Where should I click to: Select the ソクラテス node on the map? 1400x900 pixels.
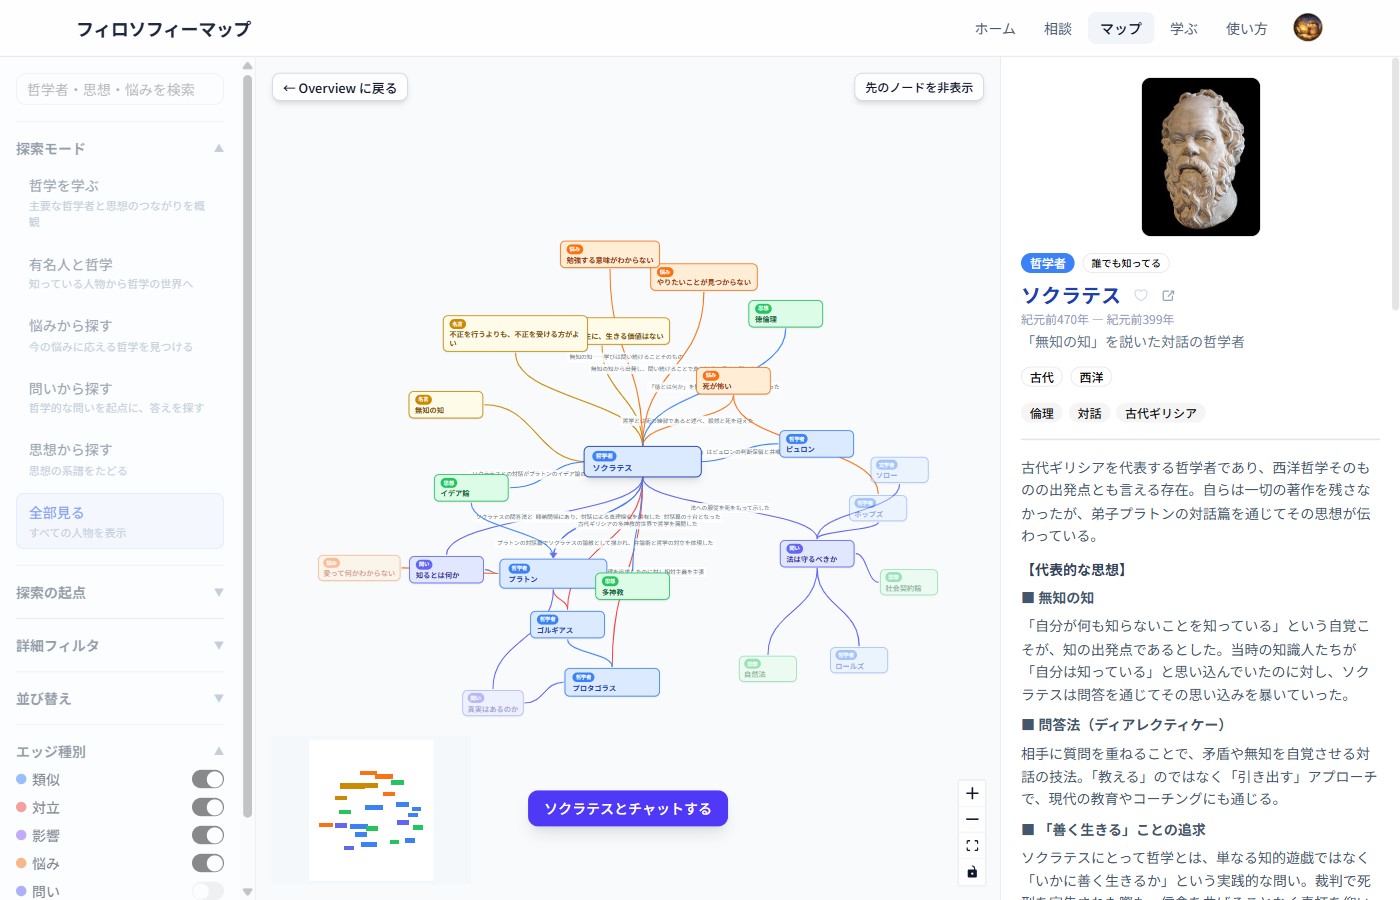642,461
